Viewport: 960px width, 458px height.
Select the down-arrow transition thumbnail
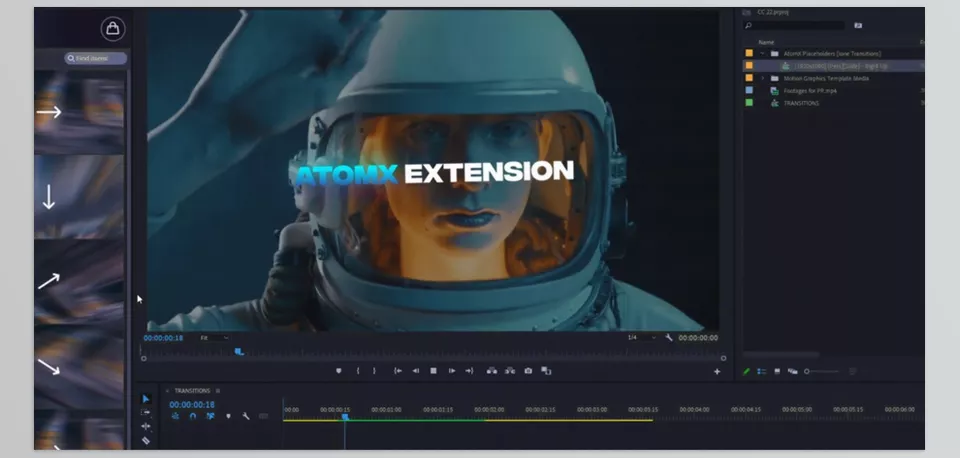click(79, 197)
